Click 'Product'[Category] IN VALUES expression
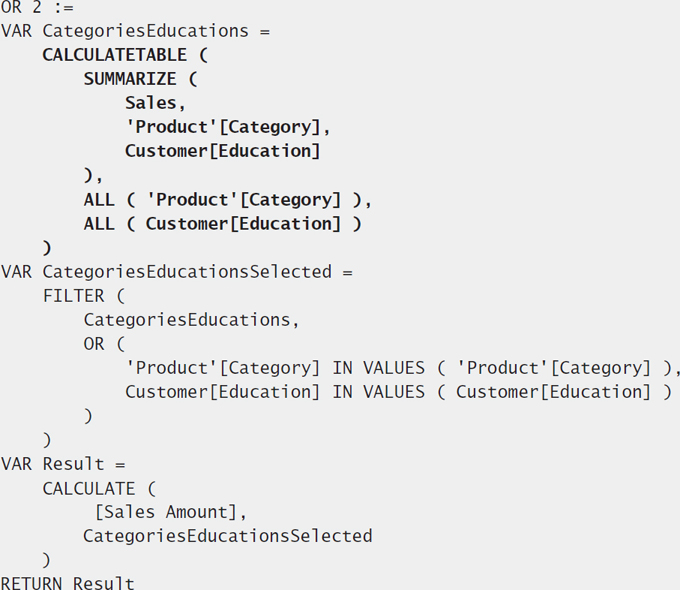 403,368
